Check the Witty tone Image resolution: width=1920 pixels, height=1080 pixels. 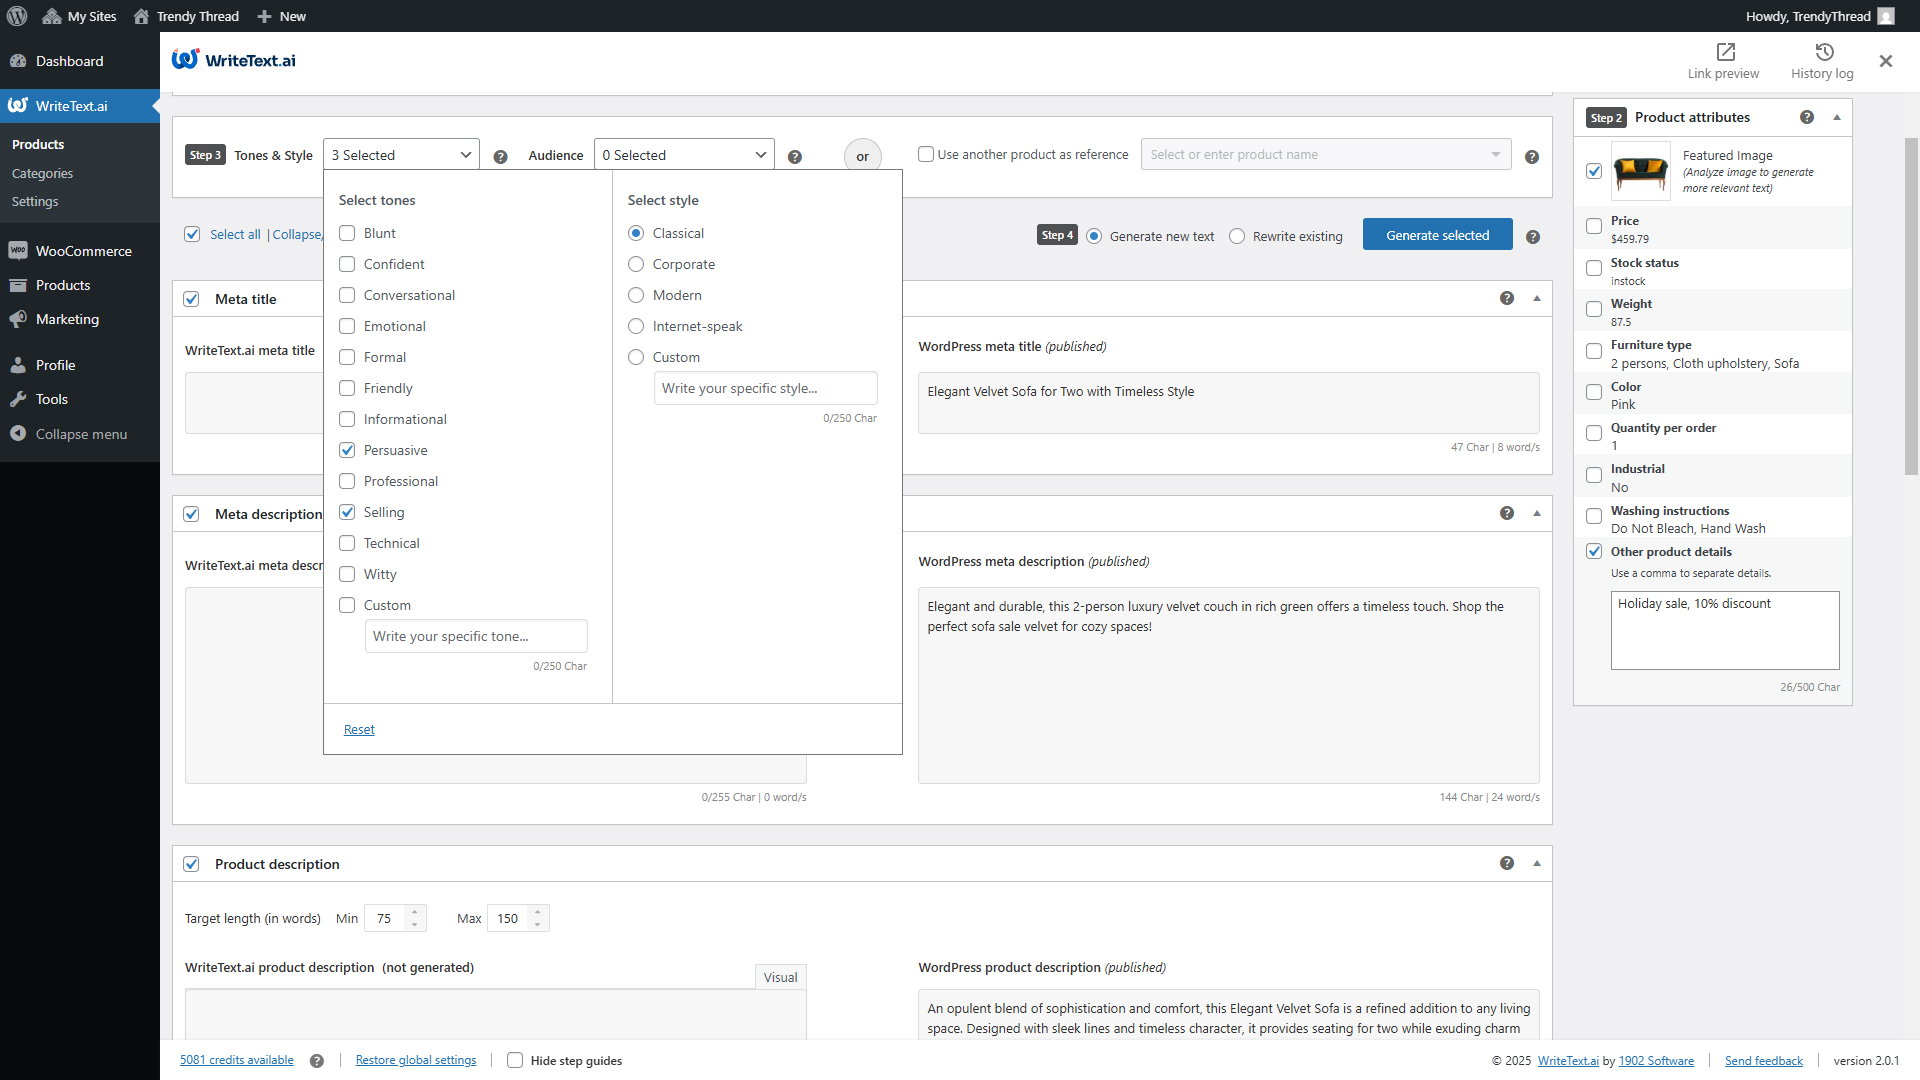click(347, 574)
